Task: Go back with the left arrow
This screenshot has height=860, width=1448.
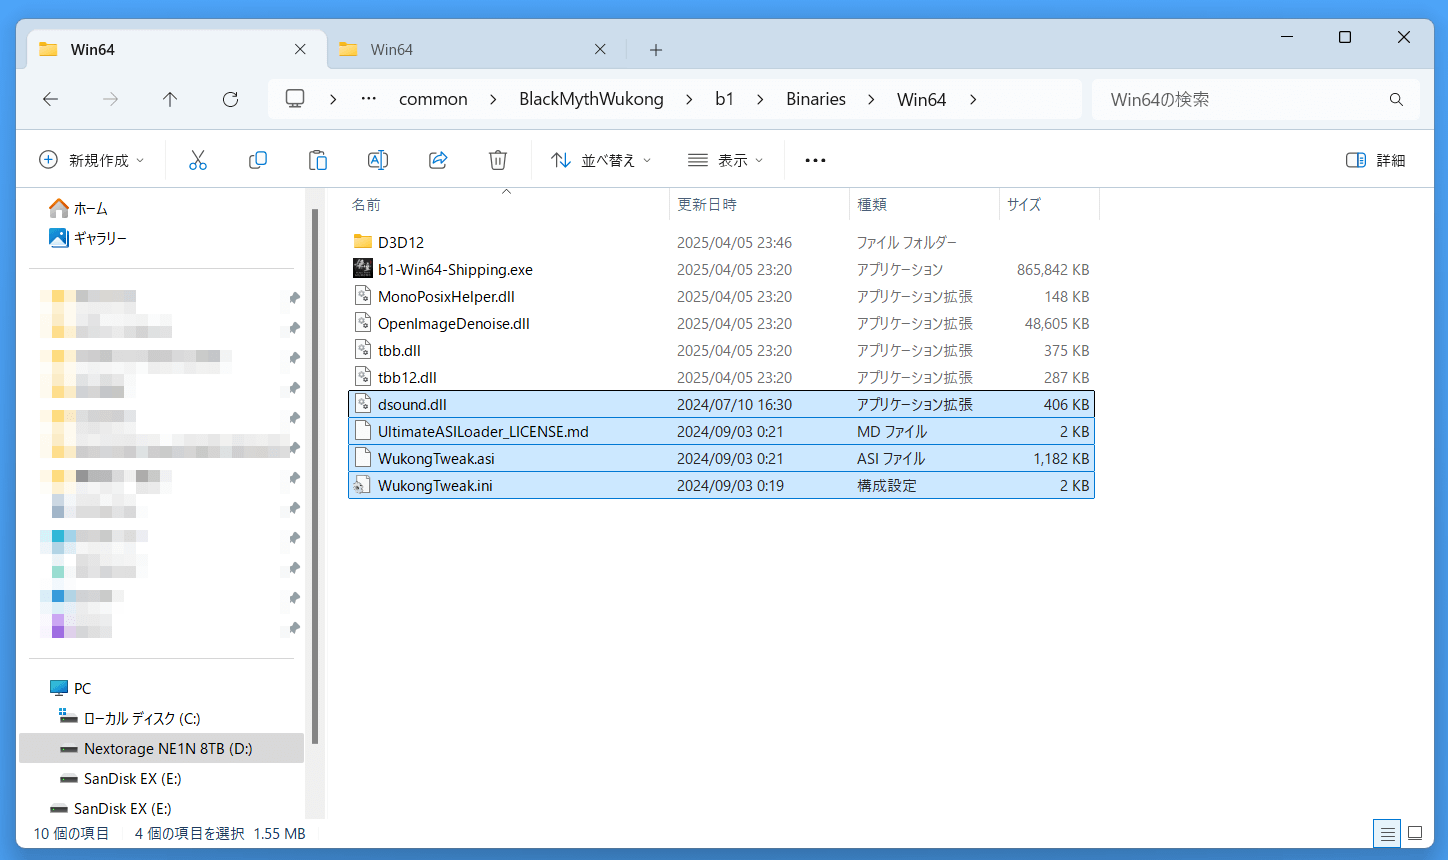Action: pos(50,99)
